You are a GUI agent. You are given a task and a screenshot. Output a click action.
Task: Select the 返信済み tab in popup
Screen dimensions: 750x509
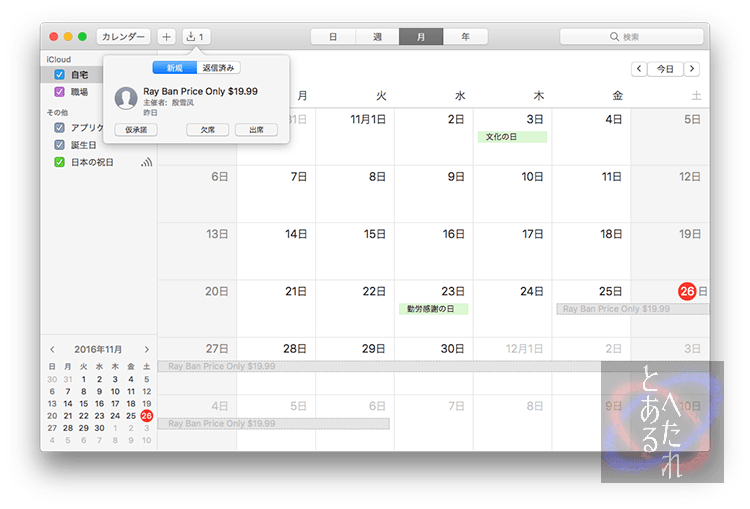click(x=218, y=68)
